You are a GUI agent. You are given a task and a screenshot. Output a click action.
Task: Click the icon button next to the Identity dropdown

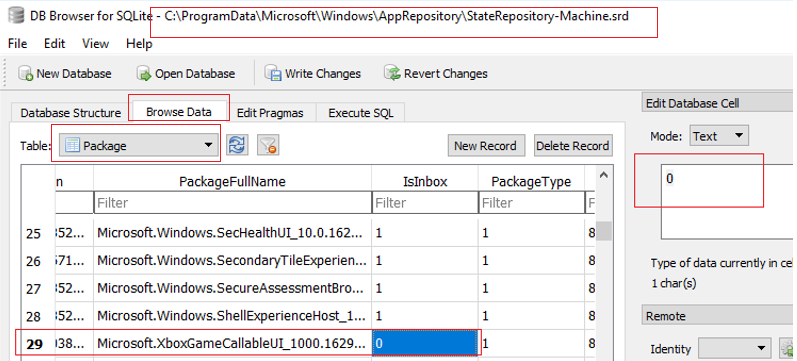click(787, 349)
